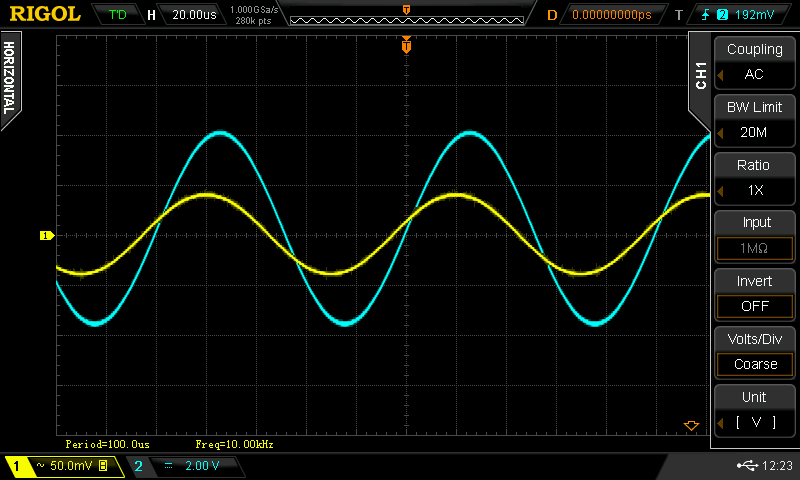Select the CH1 menu tab
The width and height of the screenshot is (800, 480).
coord(700,76)
